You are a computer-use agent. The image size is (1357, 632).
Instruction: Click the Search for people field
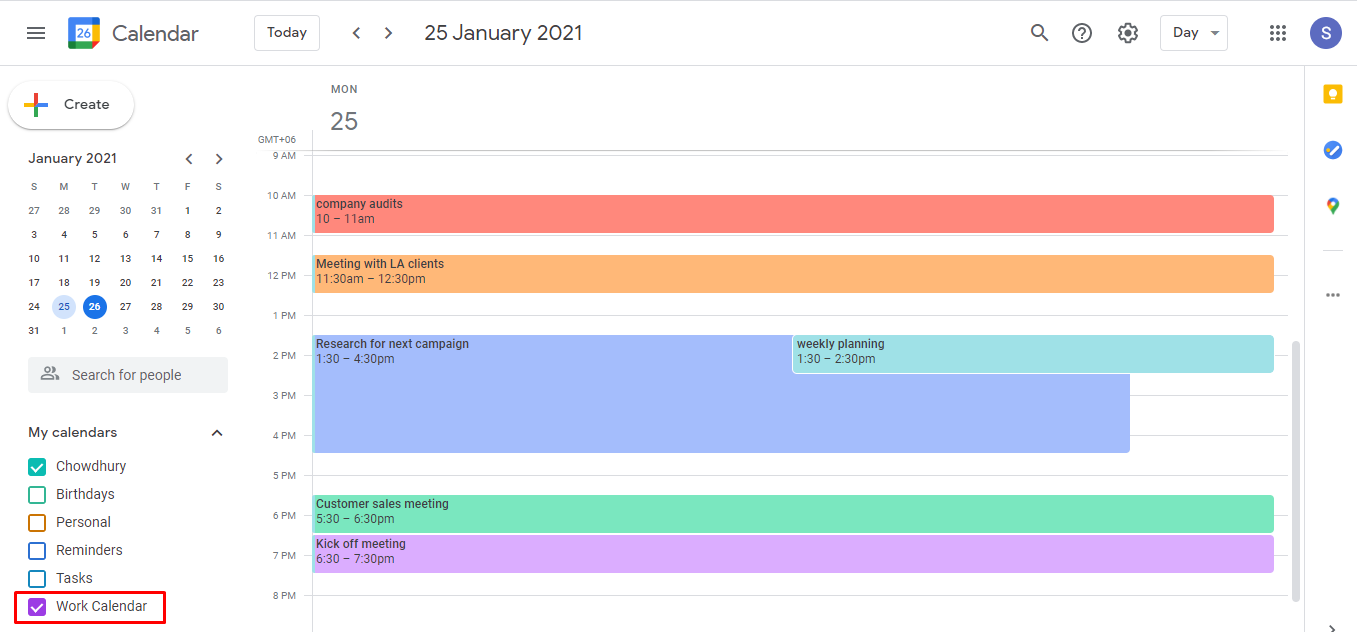point(127,374)
